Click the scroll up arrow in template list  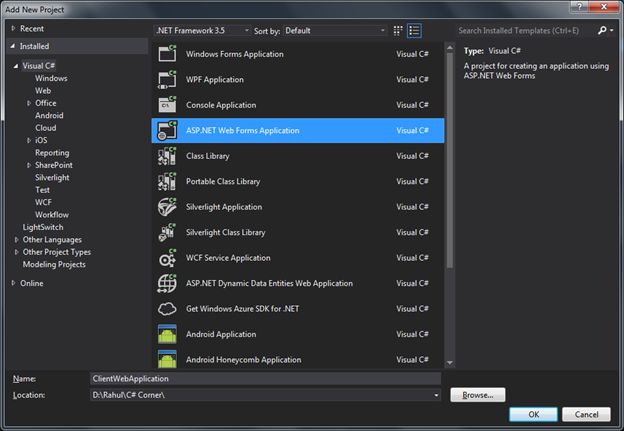(x=450, y=48)
